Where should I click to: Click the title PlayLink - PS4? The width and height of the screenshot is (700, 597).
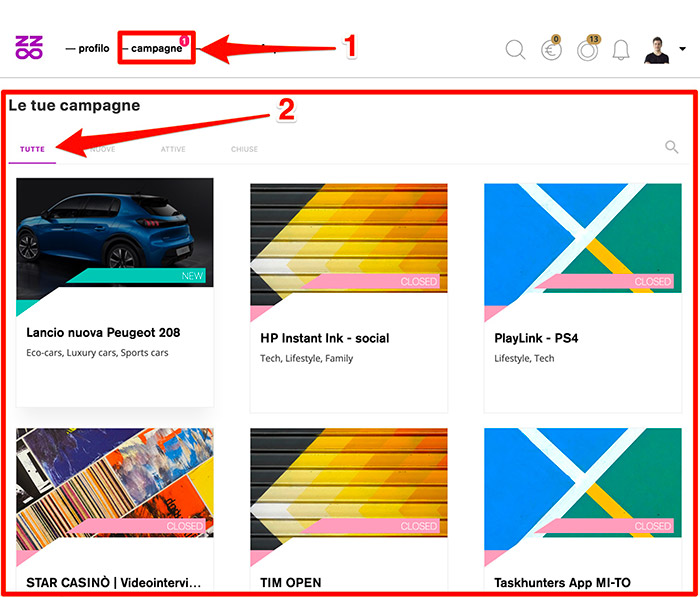click(536, 338)
